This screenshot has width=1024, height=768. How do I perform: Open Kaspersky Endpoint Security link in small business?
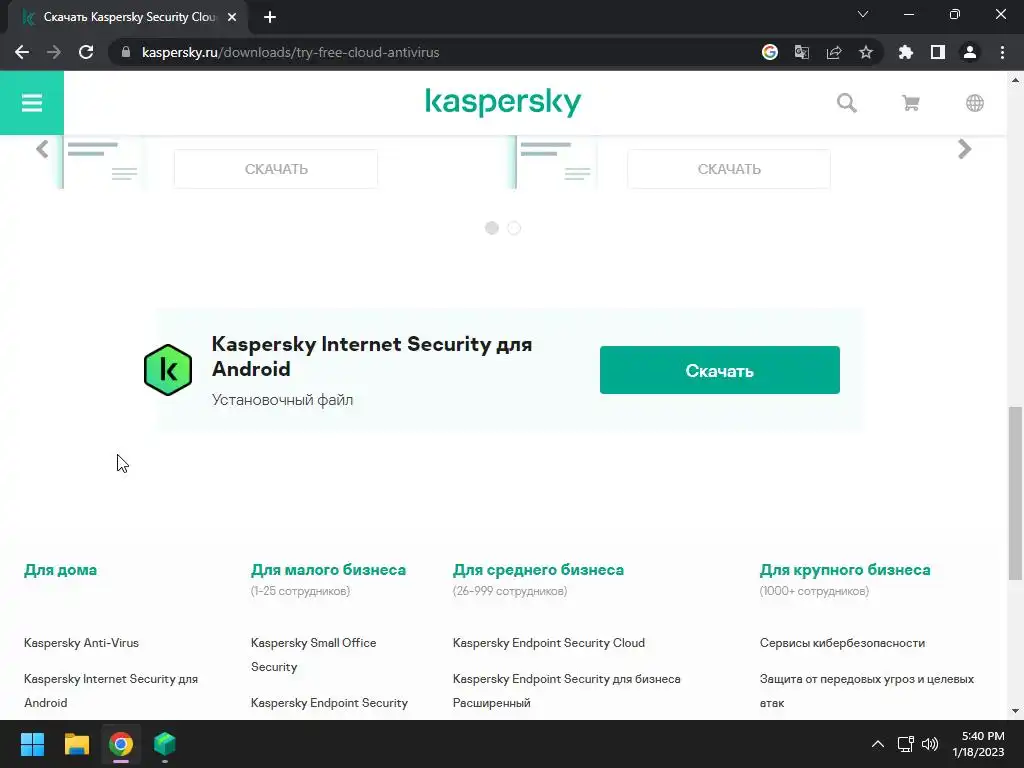pos(329,703)
